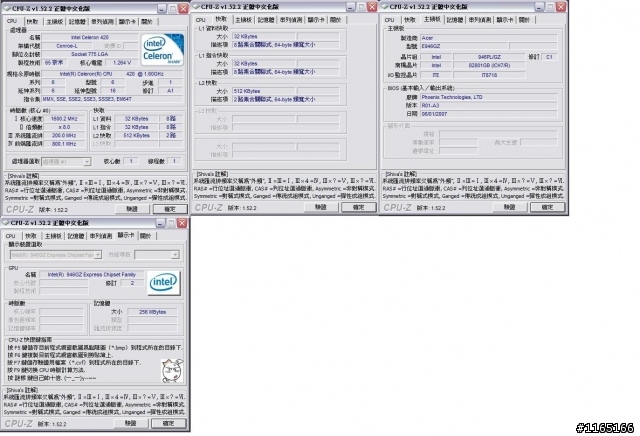The image size is (640, 436).
Task: Go to the 關於 tab in the graphics window
Action: coord(146,236)
